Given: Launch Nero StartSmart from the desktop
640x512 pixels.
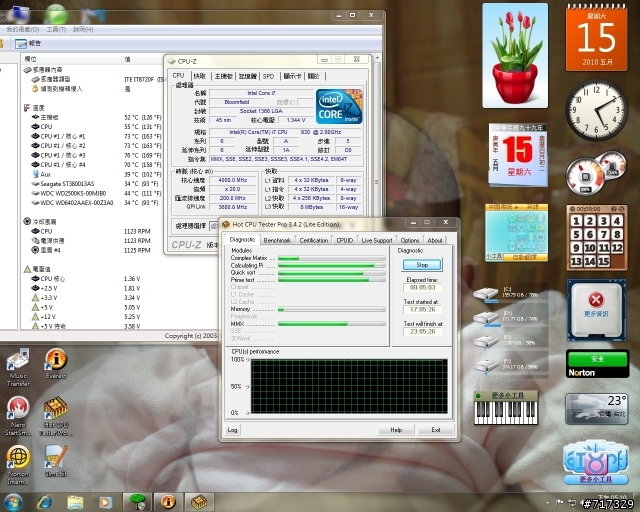Looking at the screenshot, I should tap(18, 416).
